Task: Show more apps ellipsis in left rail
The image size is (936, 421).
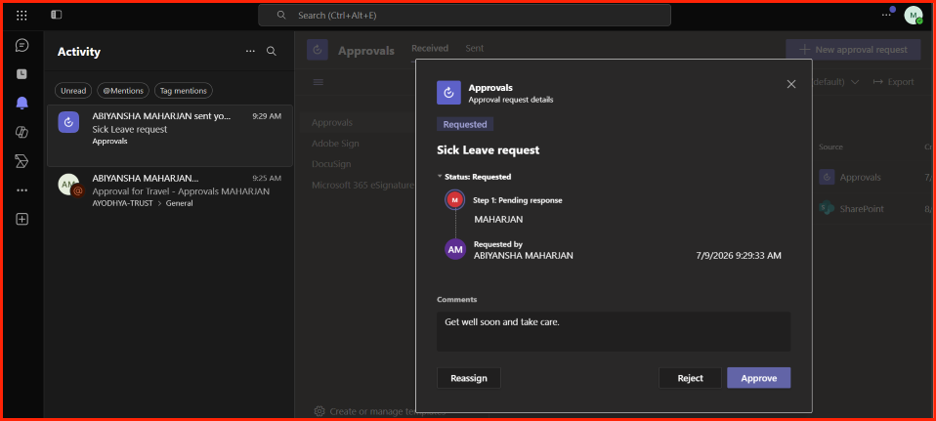Action: (22, 190)
